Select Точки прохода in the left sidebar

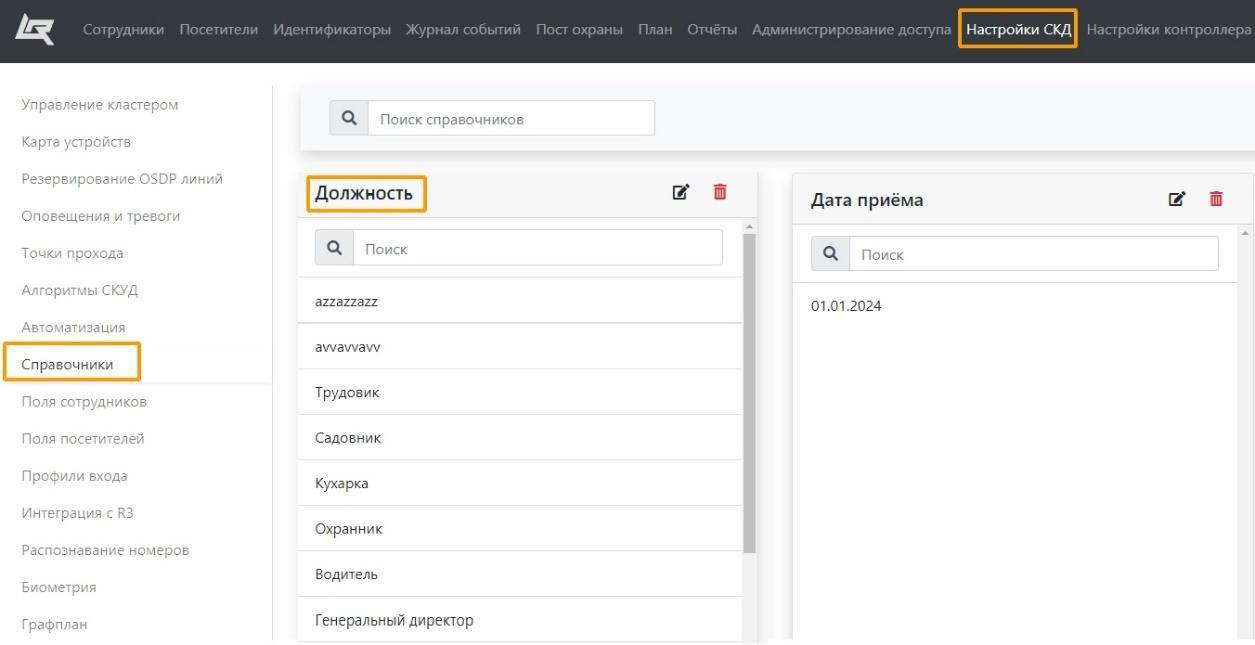[72, 253]
